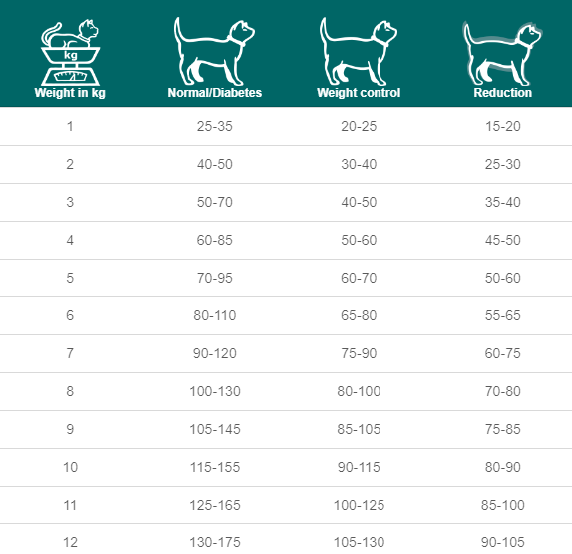572x554 pixels.
Task: Select the 'Reduction' column header text
Action: coord(503,93)
